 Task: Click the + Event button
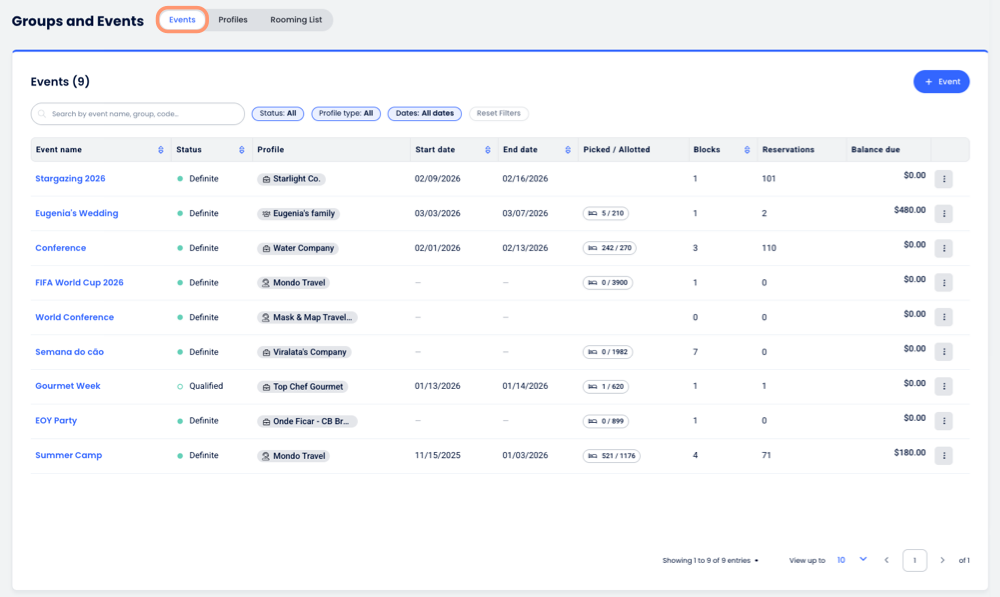[941, 82]
